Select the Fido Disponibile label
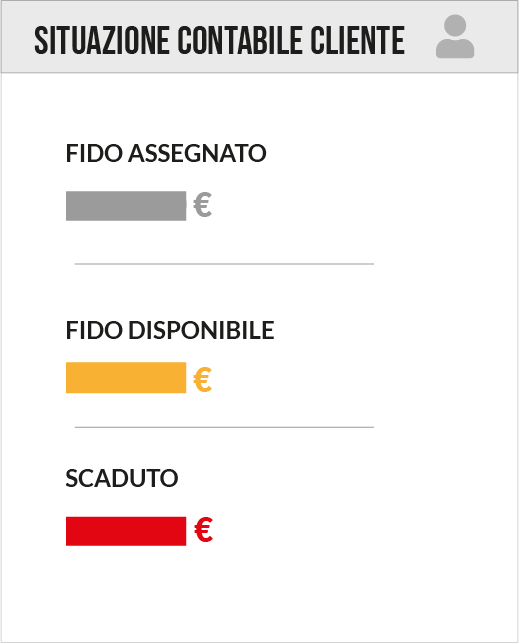 [x=170, y=330]
